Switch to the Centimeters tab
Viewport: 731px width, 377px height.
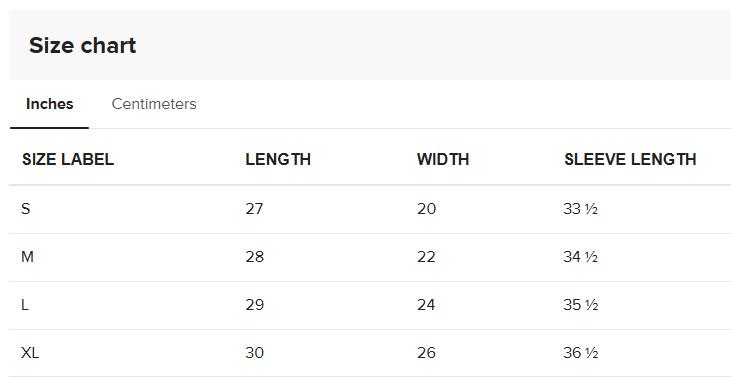point(154,104)
